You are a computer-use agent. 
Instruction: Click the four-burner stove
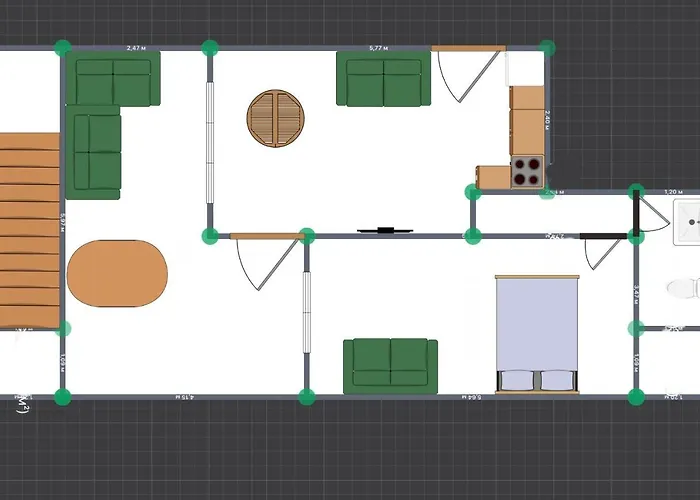coord(527,172)
